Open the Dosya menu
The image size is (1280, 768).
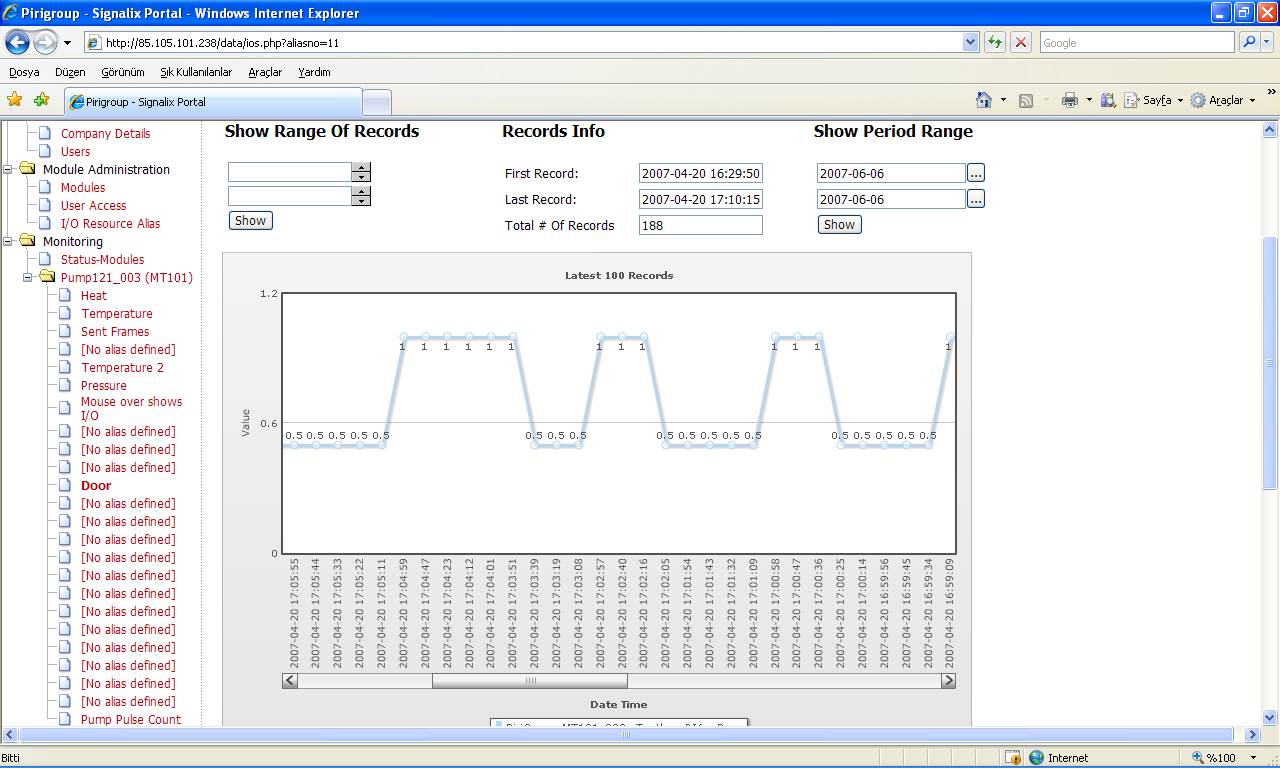pos(25,72)
